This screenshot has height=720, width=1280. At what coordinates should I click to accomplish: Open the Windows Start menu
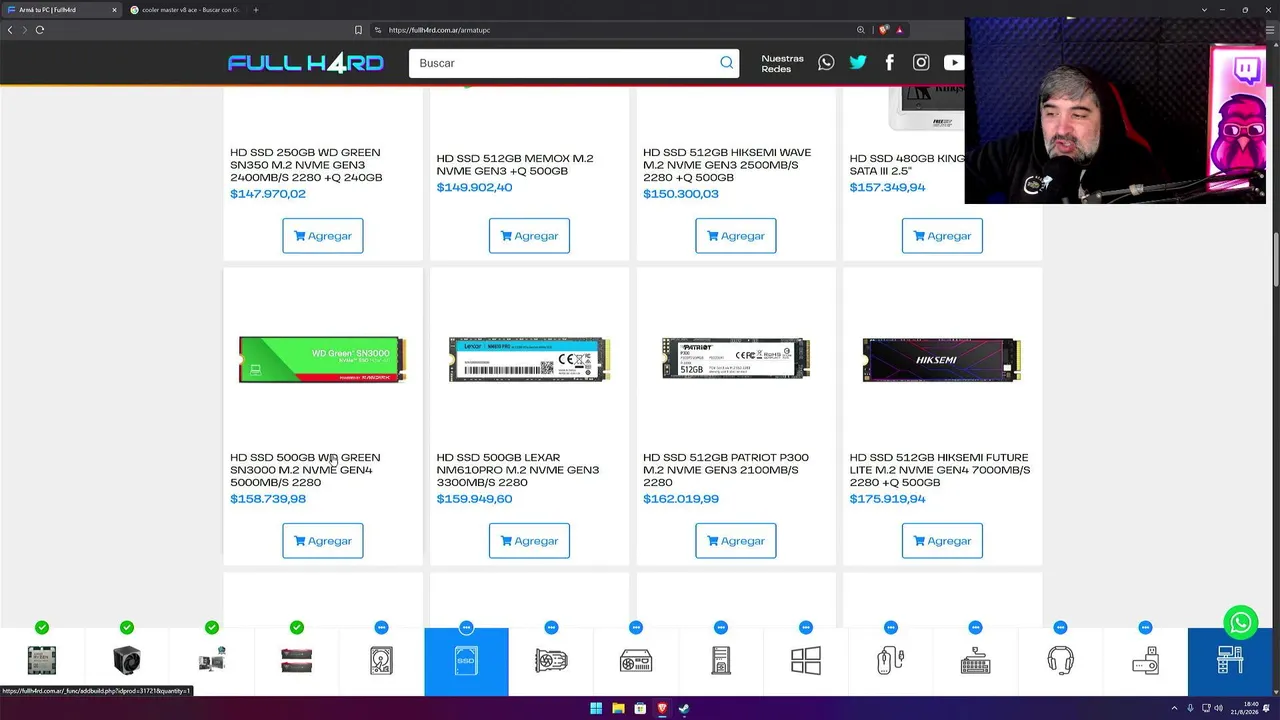click(596, 708)
